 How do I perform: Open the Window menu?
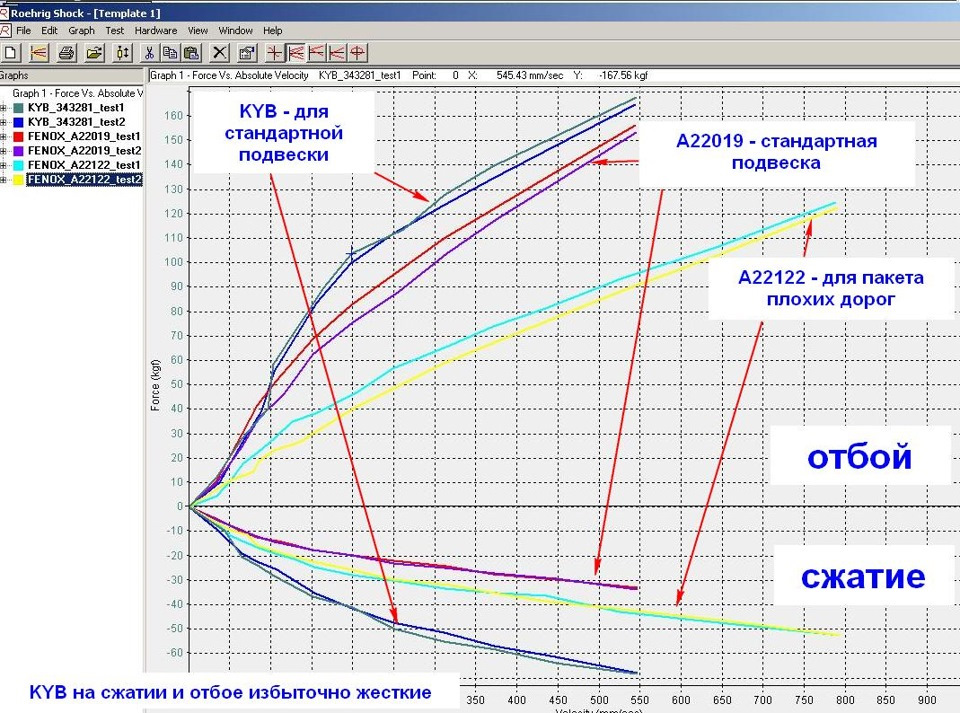236,30
